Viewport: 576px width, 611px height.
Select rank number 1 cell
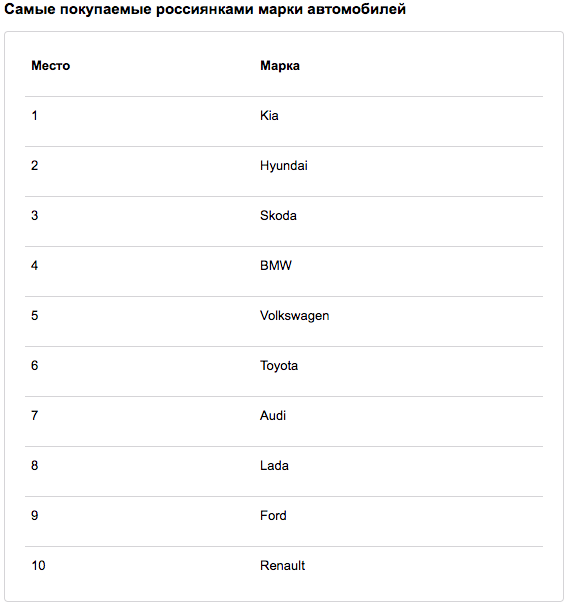tap(35, 115)
